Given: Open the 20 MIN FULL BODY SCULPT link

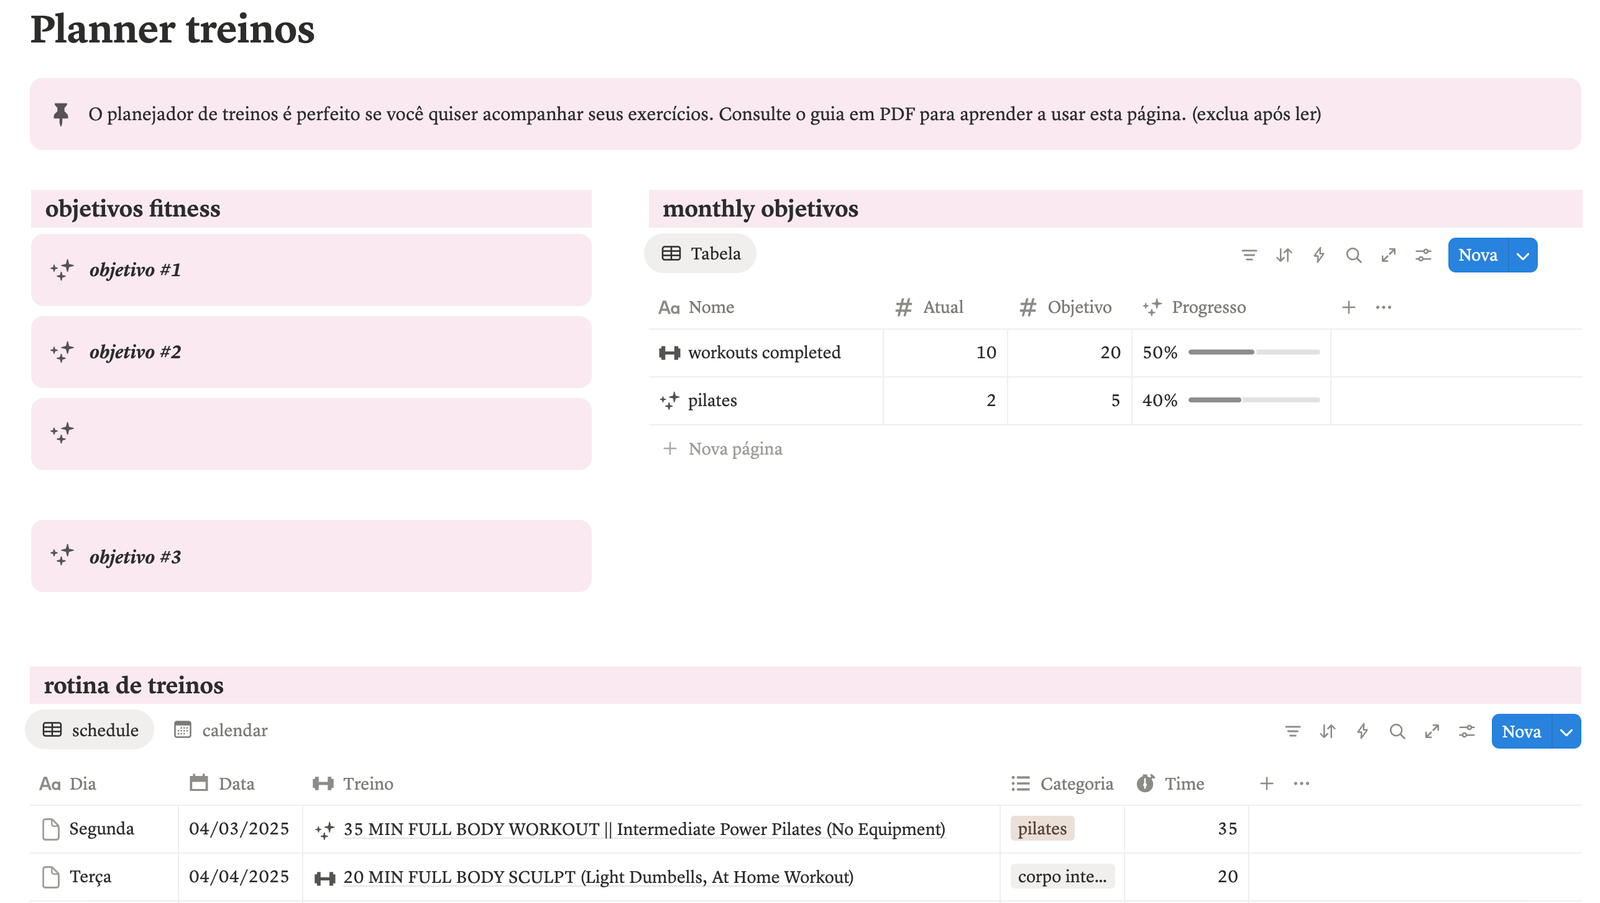Looking at the screenshot, I should (598, 877).
